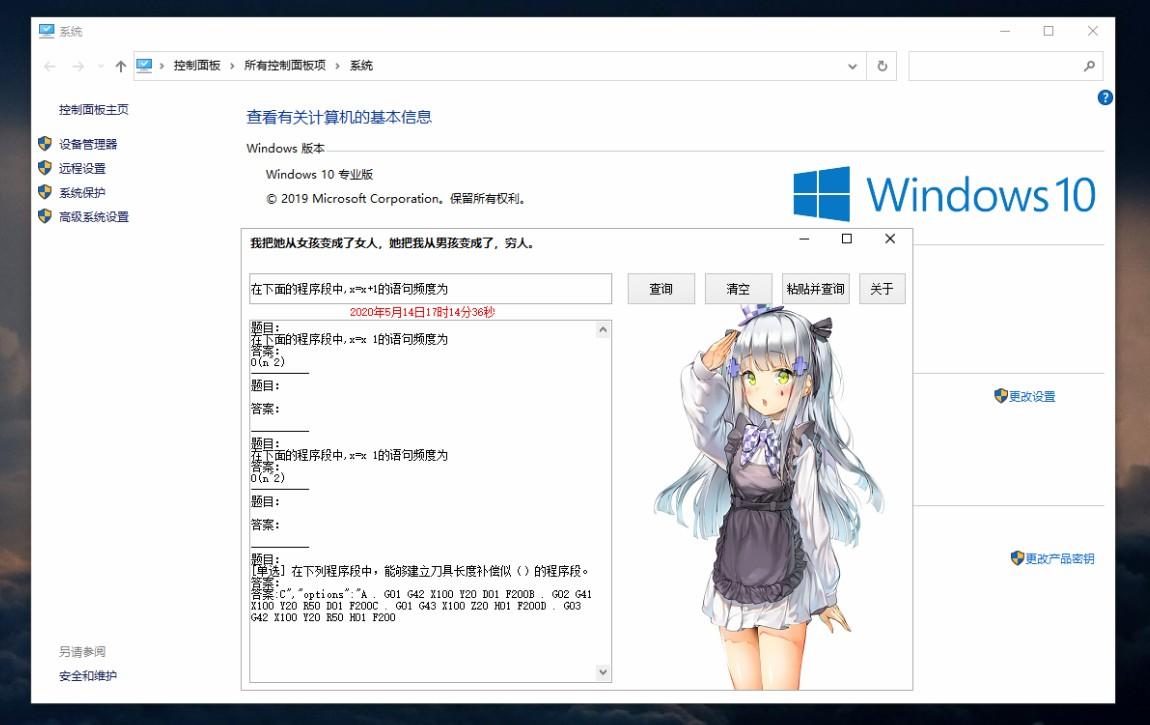Open recent locations dropdown arrow
Image resolution: width=1150 pixels, height=725 pixels.
100,66
